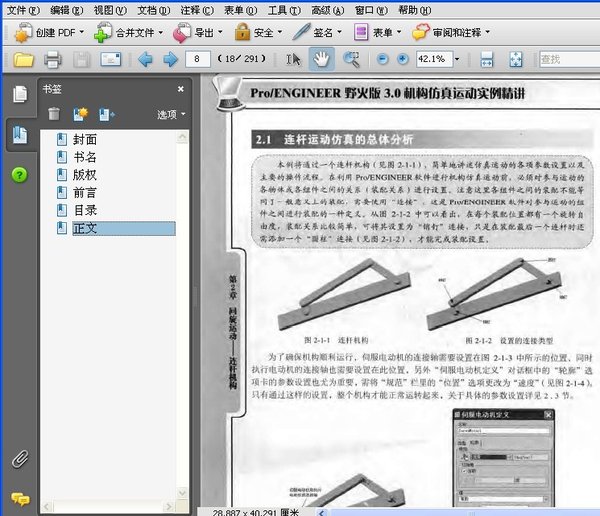Toggle the Pages thumbnail panel icon
Screen dimensions: 600x516
(20, 94)
